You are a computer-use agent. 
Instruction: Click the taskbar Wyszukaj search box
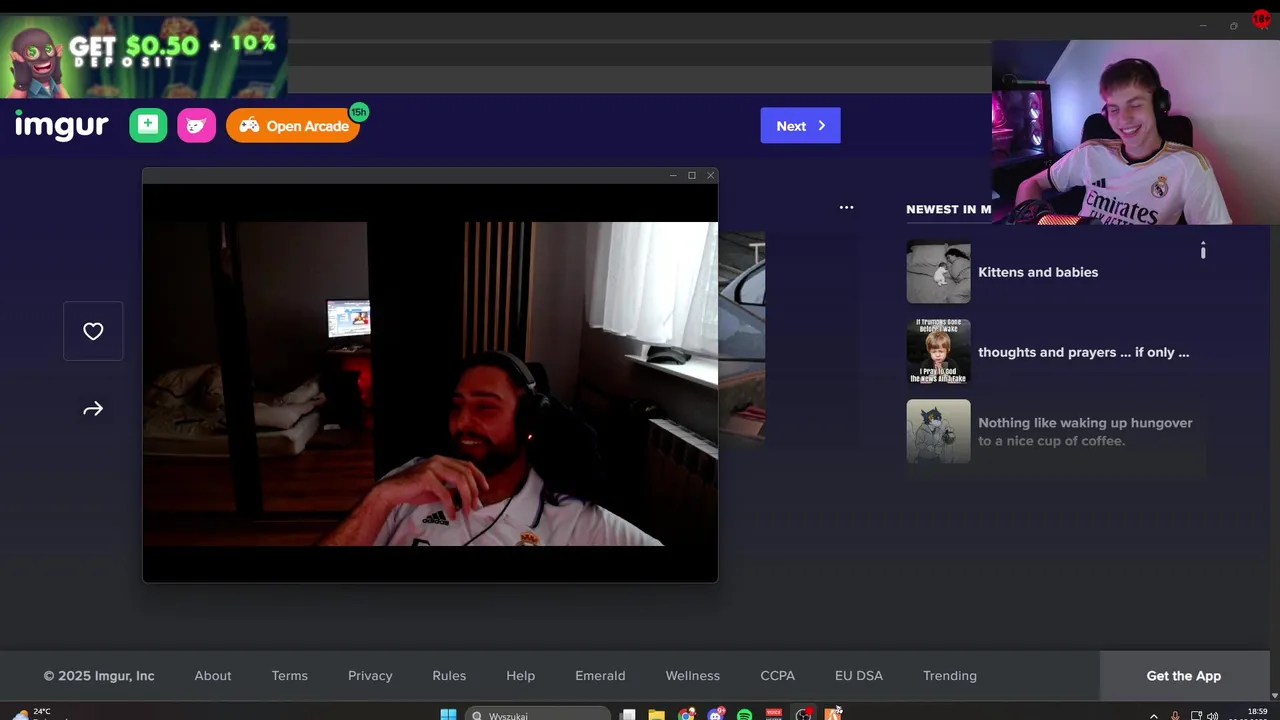pos(537,715)
